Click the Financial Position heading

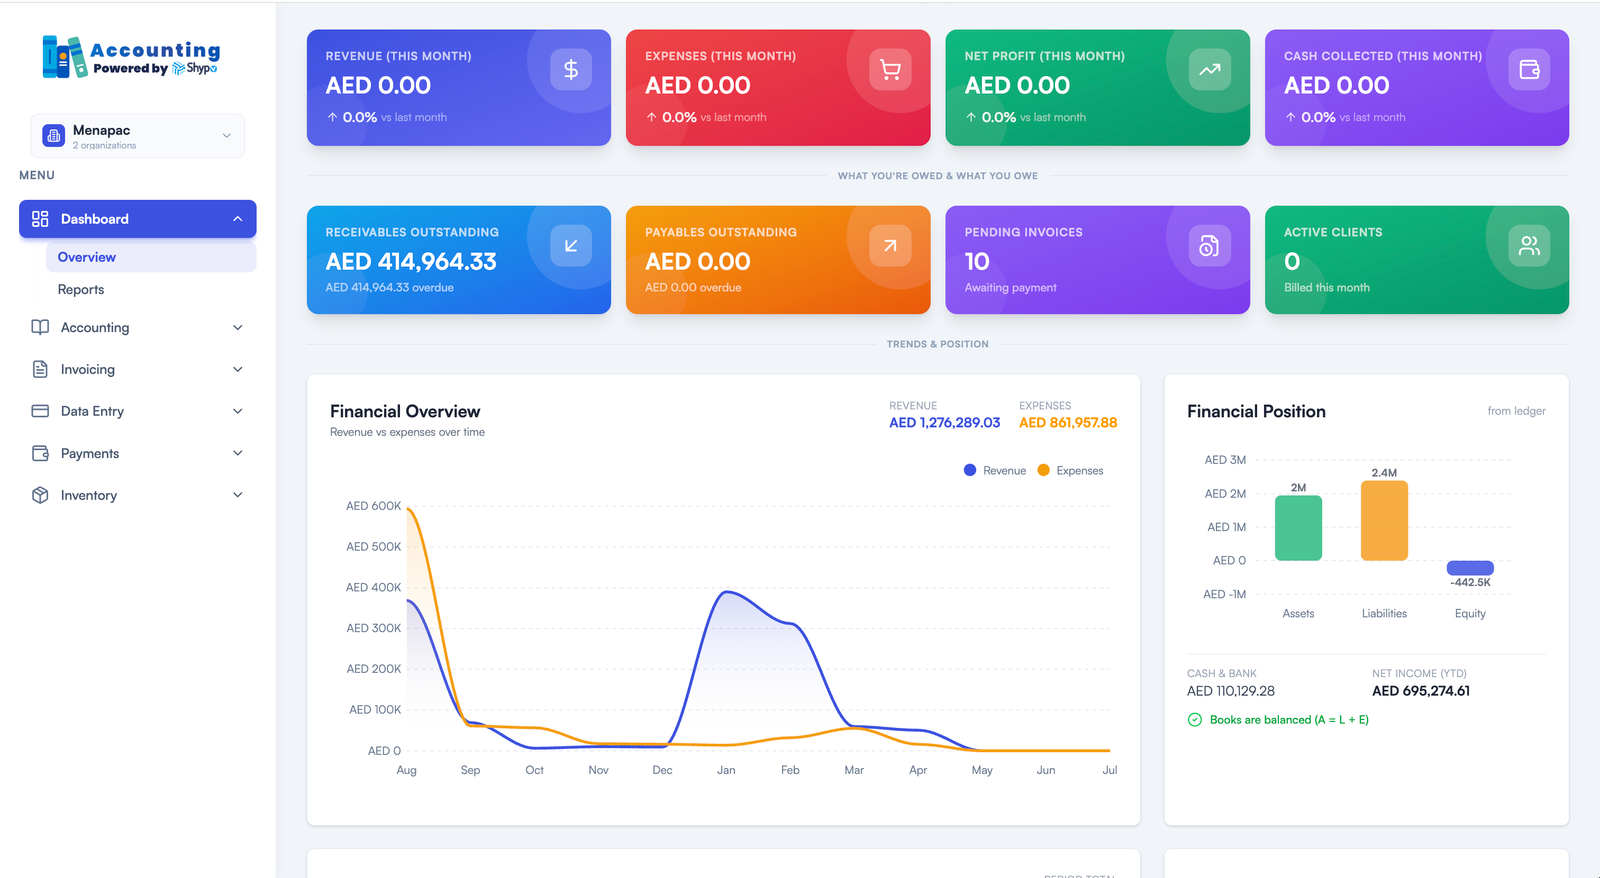[x=1256, y=411]
